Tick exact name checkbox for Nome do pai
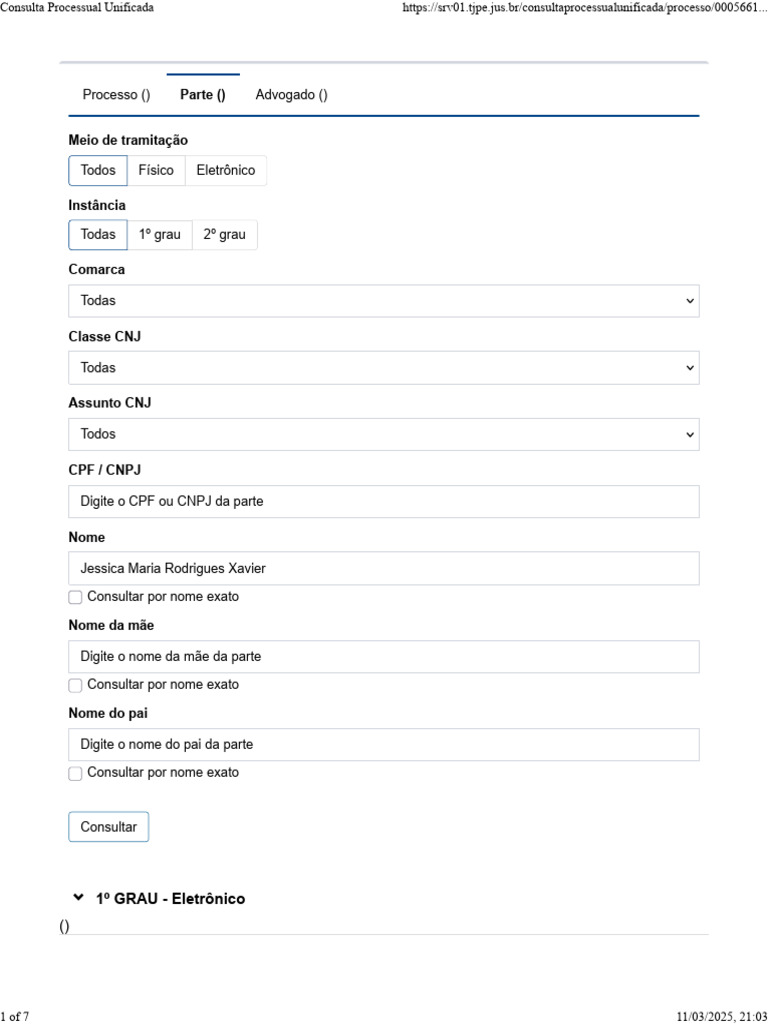This screenshot has height=1024, width=768. click(76, 773)
